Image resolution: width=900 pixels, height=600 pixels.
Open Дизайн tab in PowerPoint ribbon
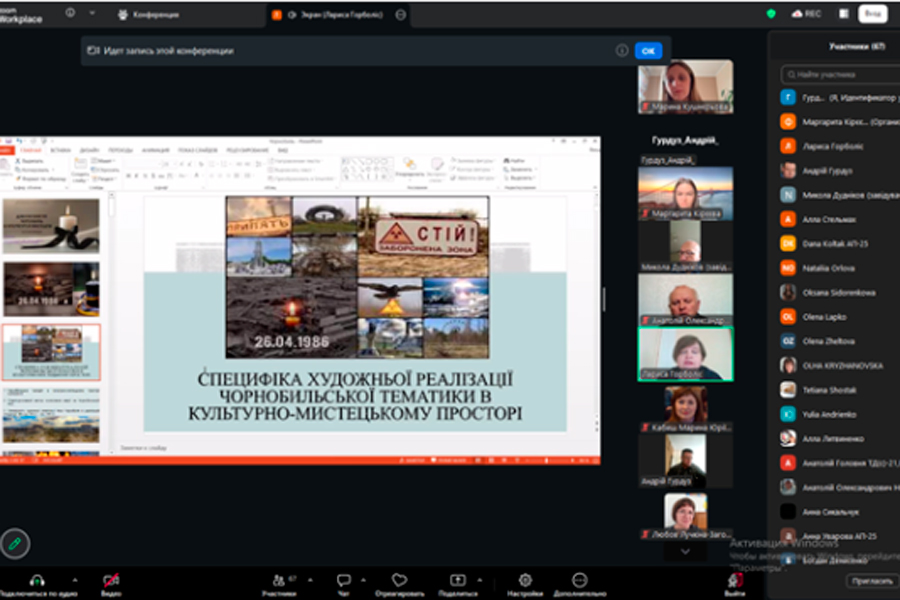pos(90,150)
